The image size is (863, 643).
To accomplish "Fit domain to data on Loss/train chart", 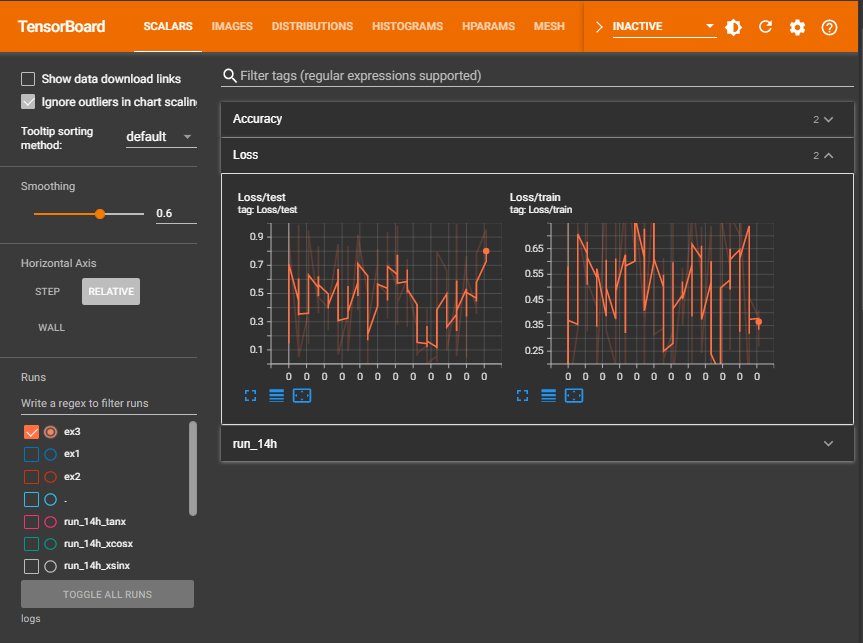I will click(x=573, y=395).
